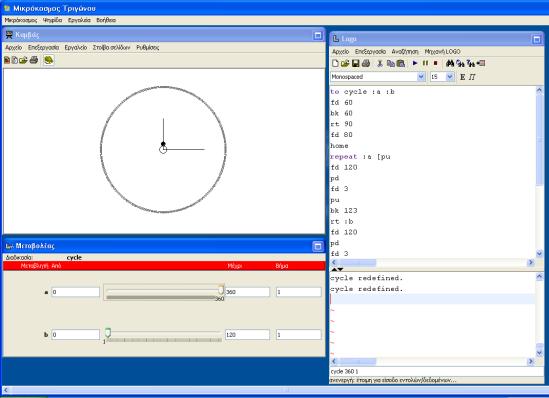This screenshot has width=549, height=398.
Task: Click the Open file icon in Logo toolbar
Action: [x=345, y=63]
